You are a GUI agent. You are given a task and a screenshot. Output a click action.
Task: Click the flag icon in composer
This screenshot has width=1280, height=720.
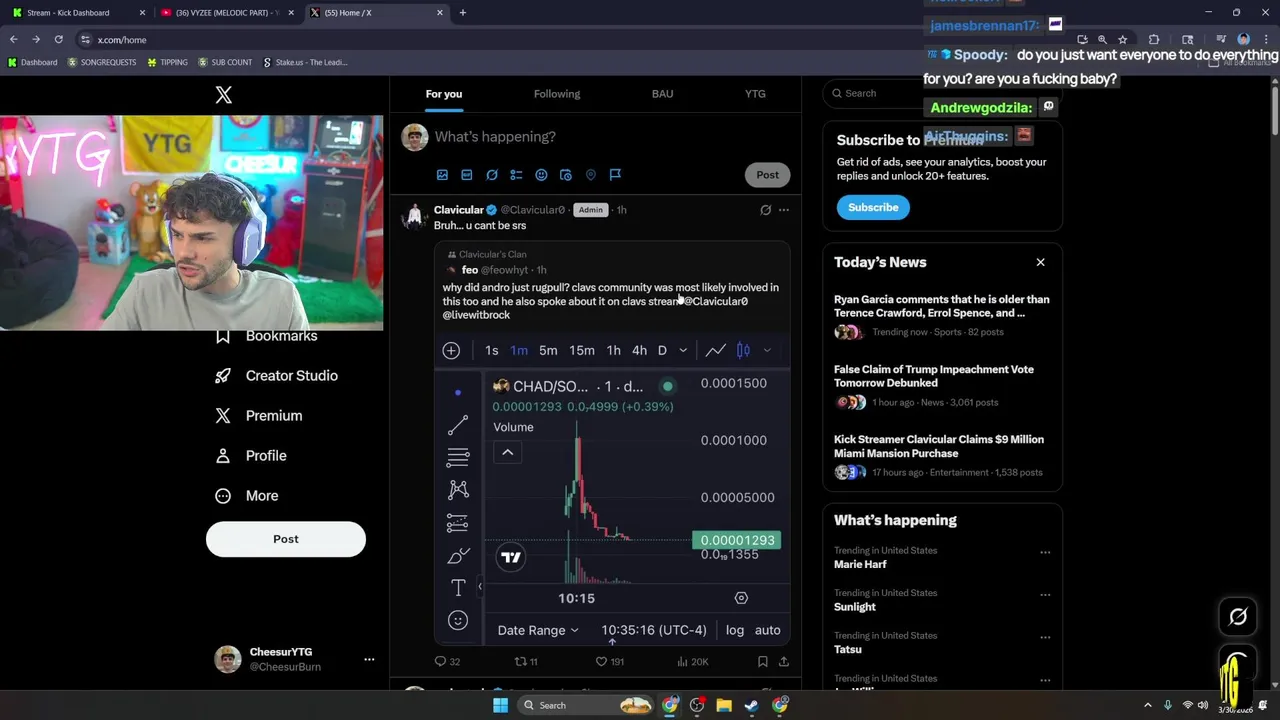615,175
